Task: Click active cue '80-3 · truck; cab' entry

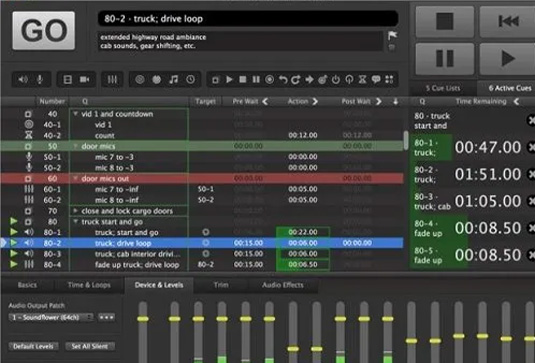Action: [472, 201]
